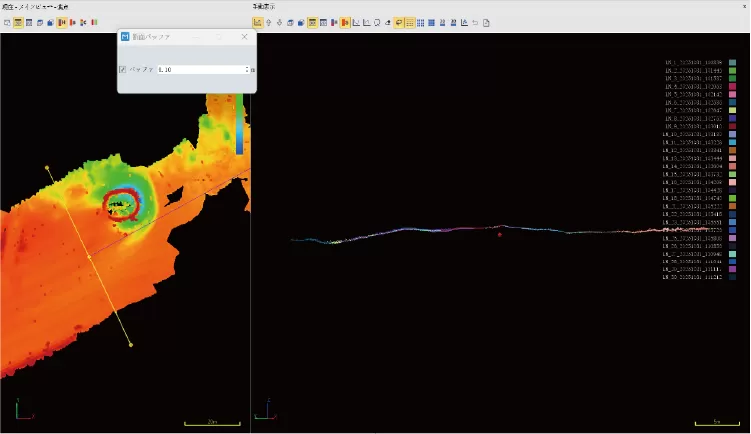Viewport: 751px width, 434px height.
Task: Toggle the バッファ checkbox in the dialog
Action: coord(122,70)
